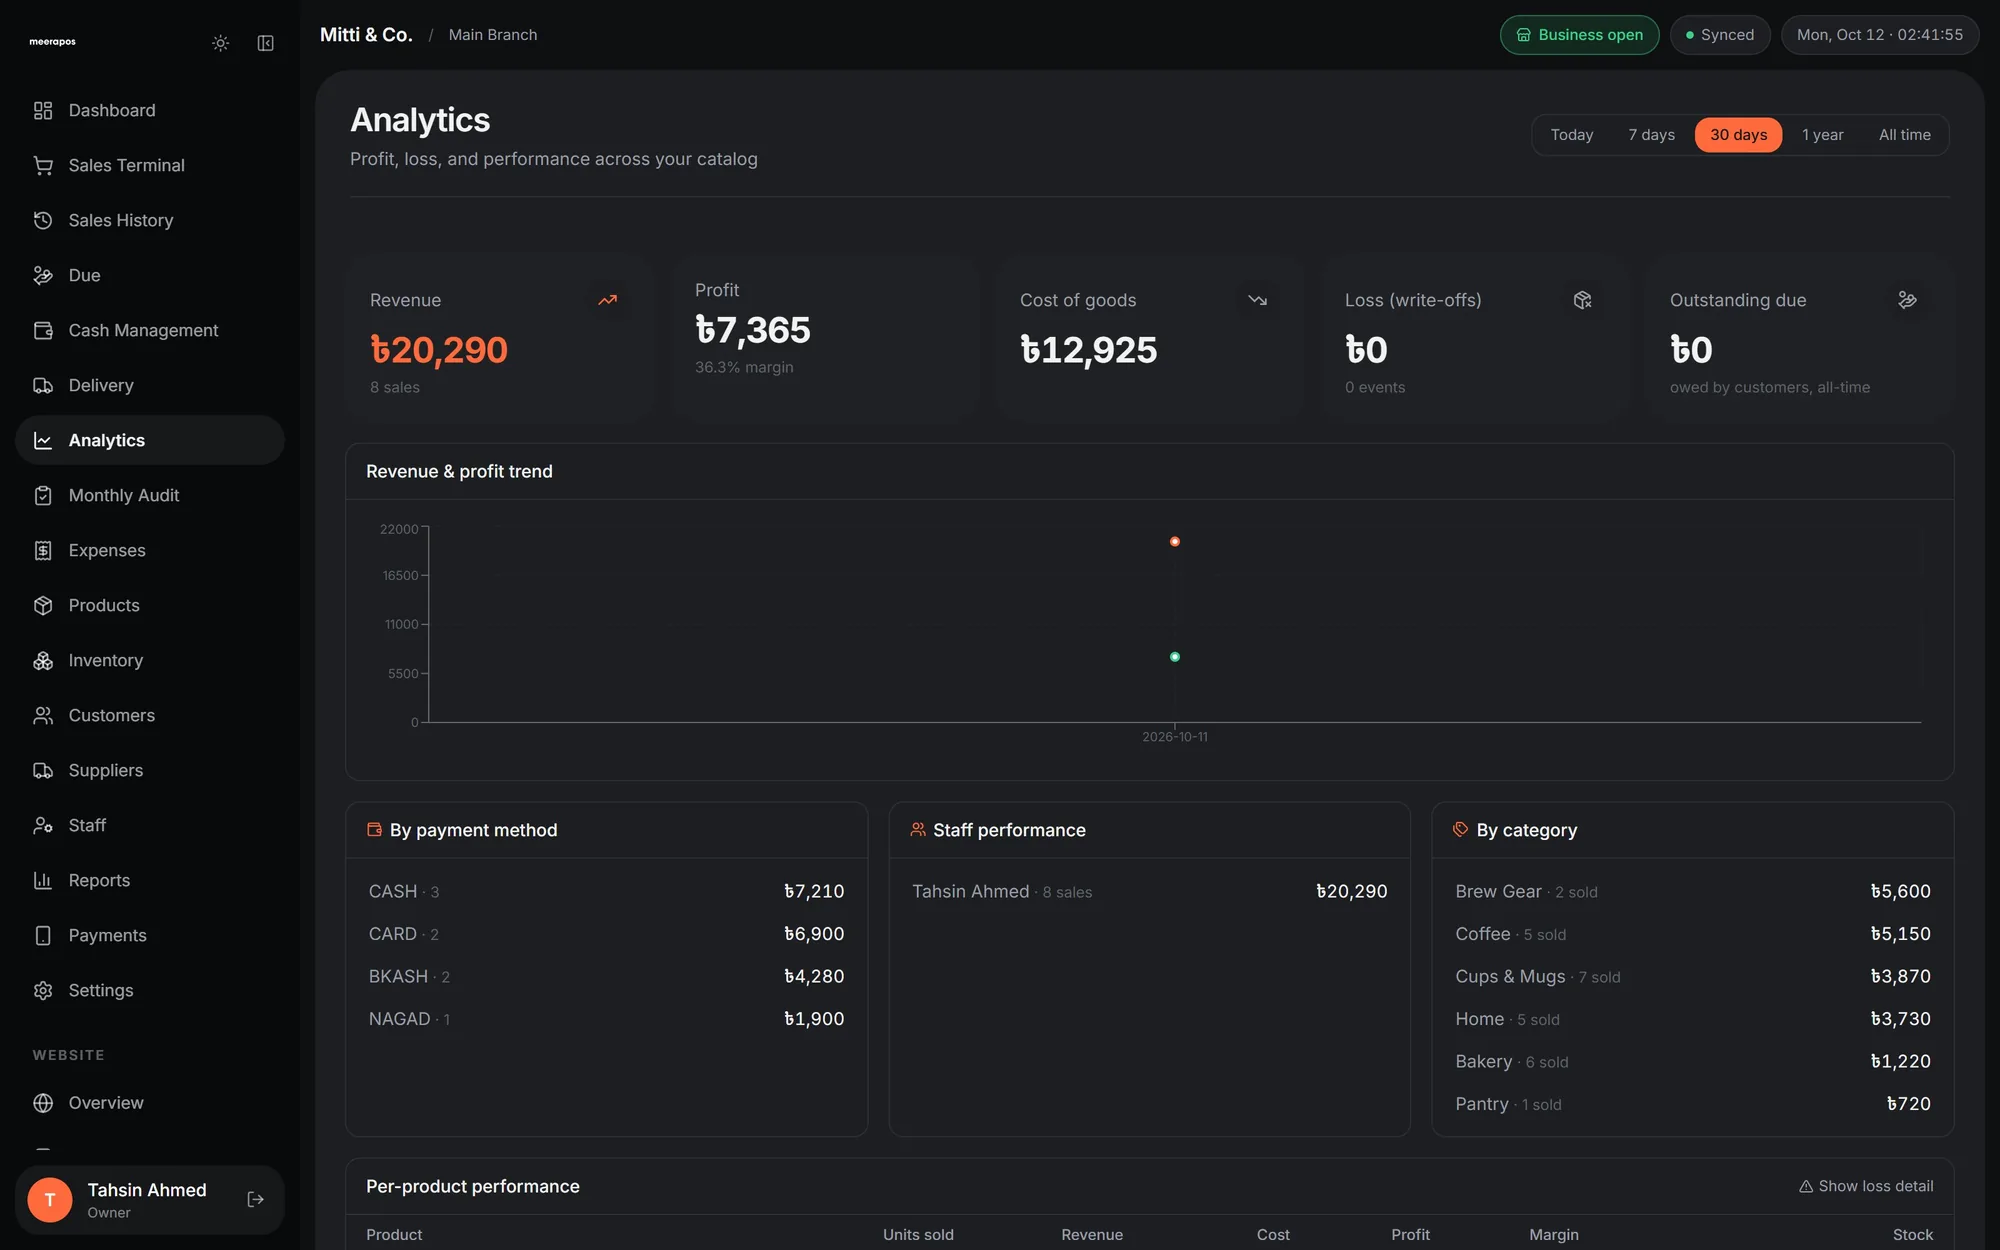
Task: Click the Revenue trend arrow icon
Action: pos(607,300)
